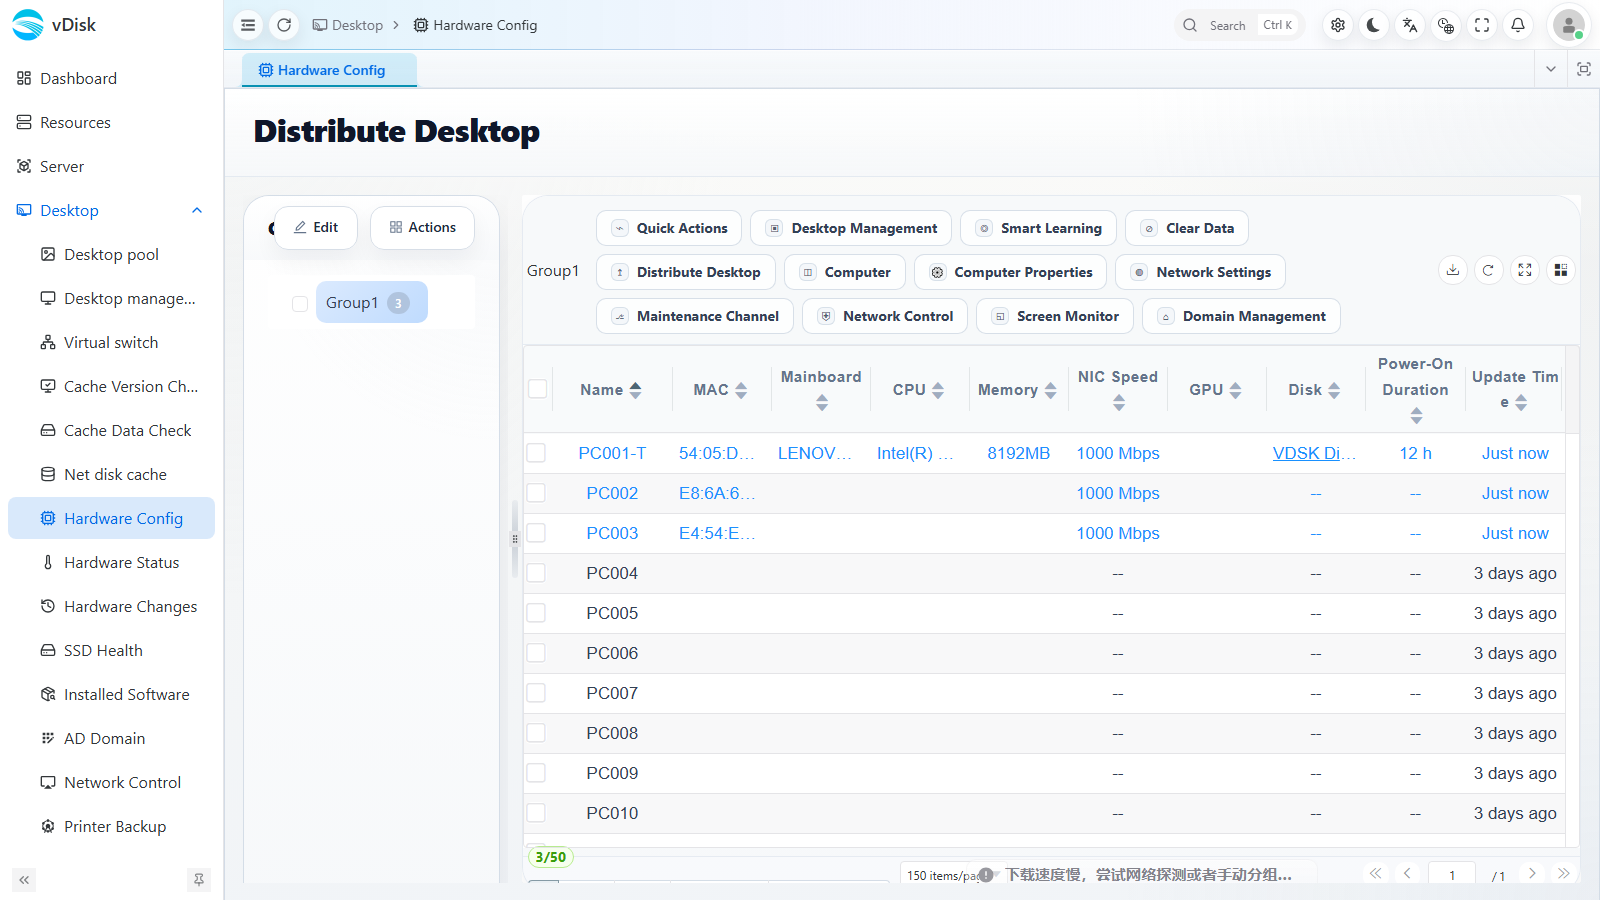Tick the Group1 checkbox
1600x900 pixels.
[x=300, y=303]
